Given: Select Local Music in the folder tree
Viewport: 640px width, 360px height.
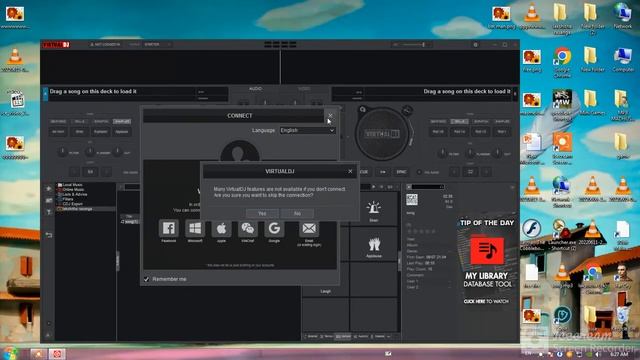Looking at the screenshot, I should pyautogui.click(x=72, y=185).
